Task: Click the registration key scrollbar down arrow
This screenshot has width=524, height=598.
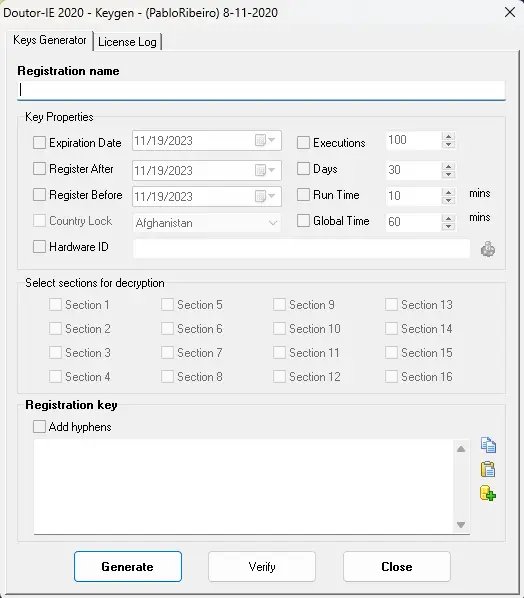Action: [x=461, y=525]
